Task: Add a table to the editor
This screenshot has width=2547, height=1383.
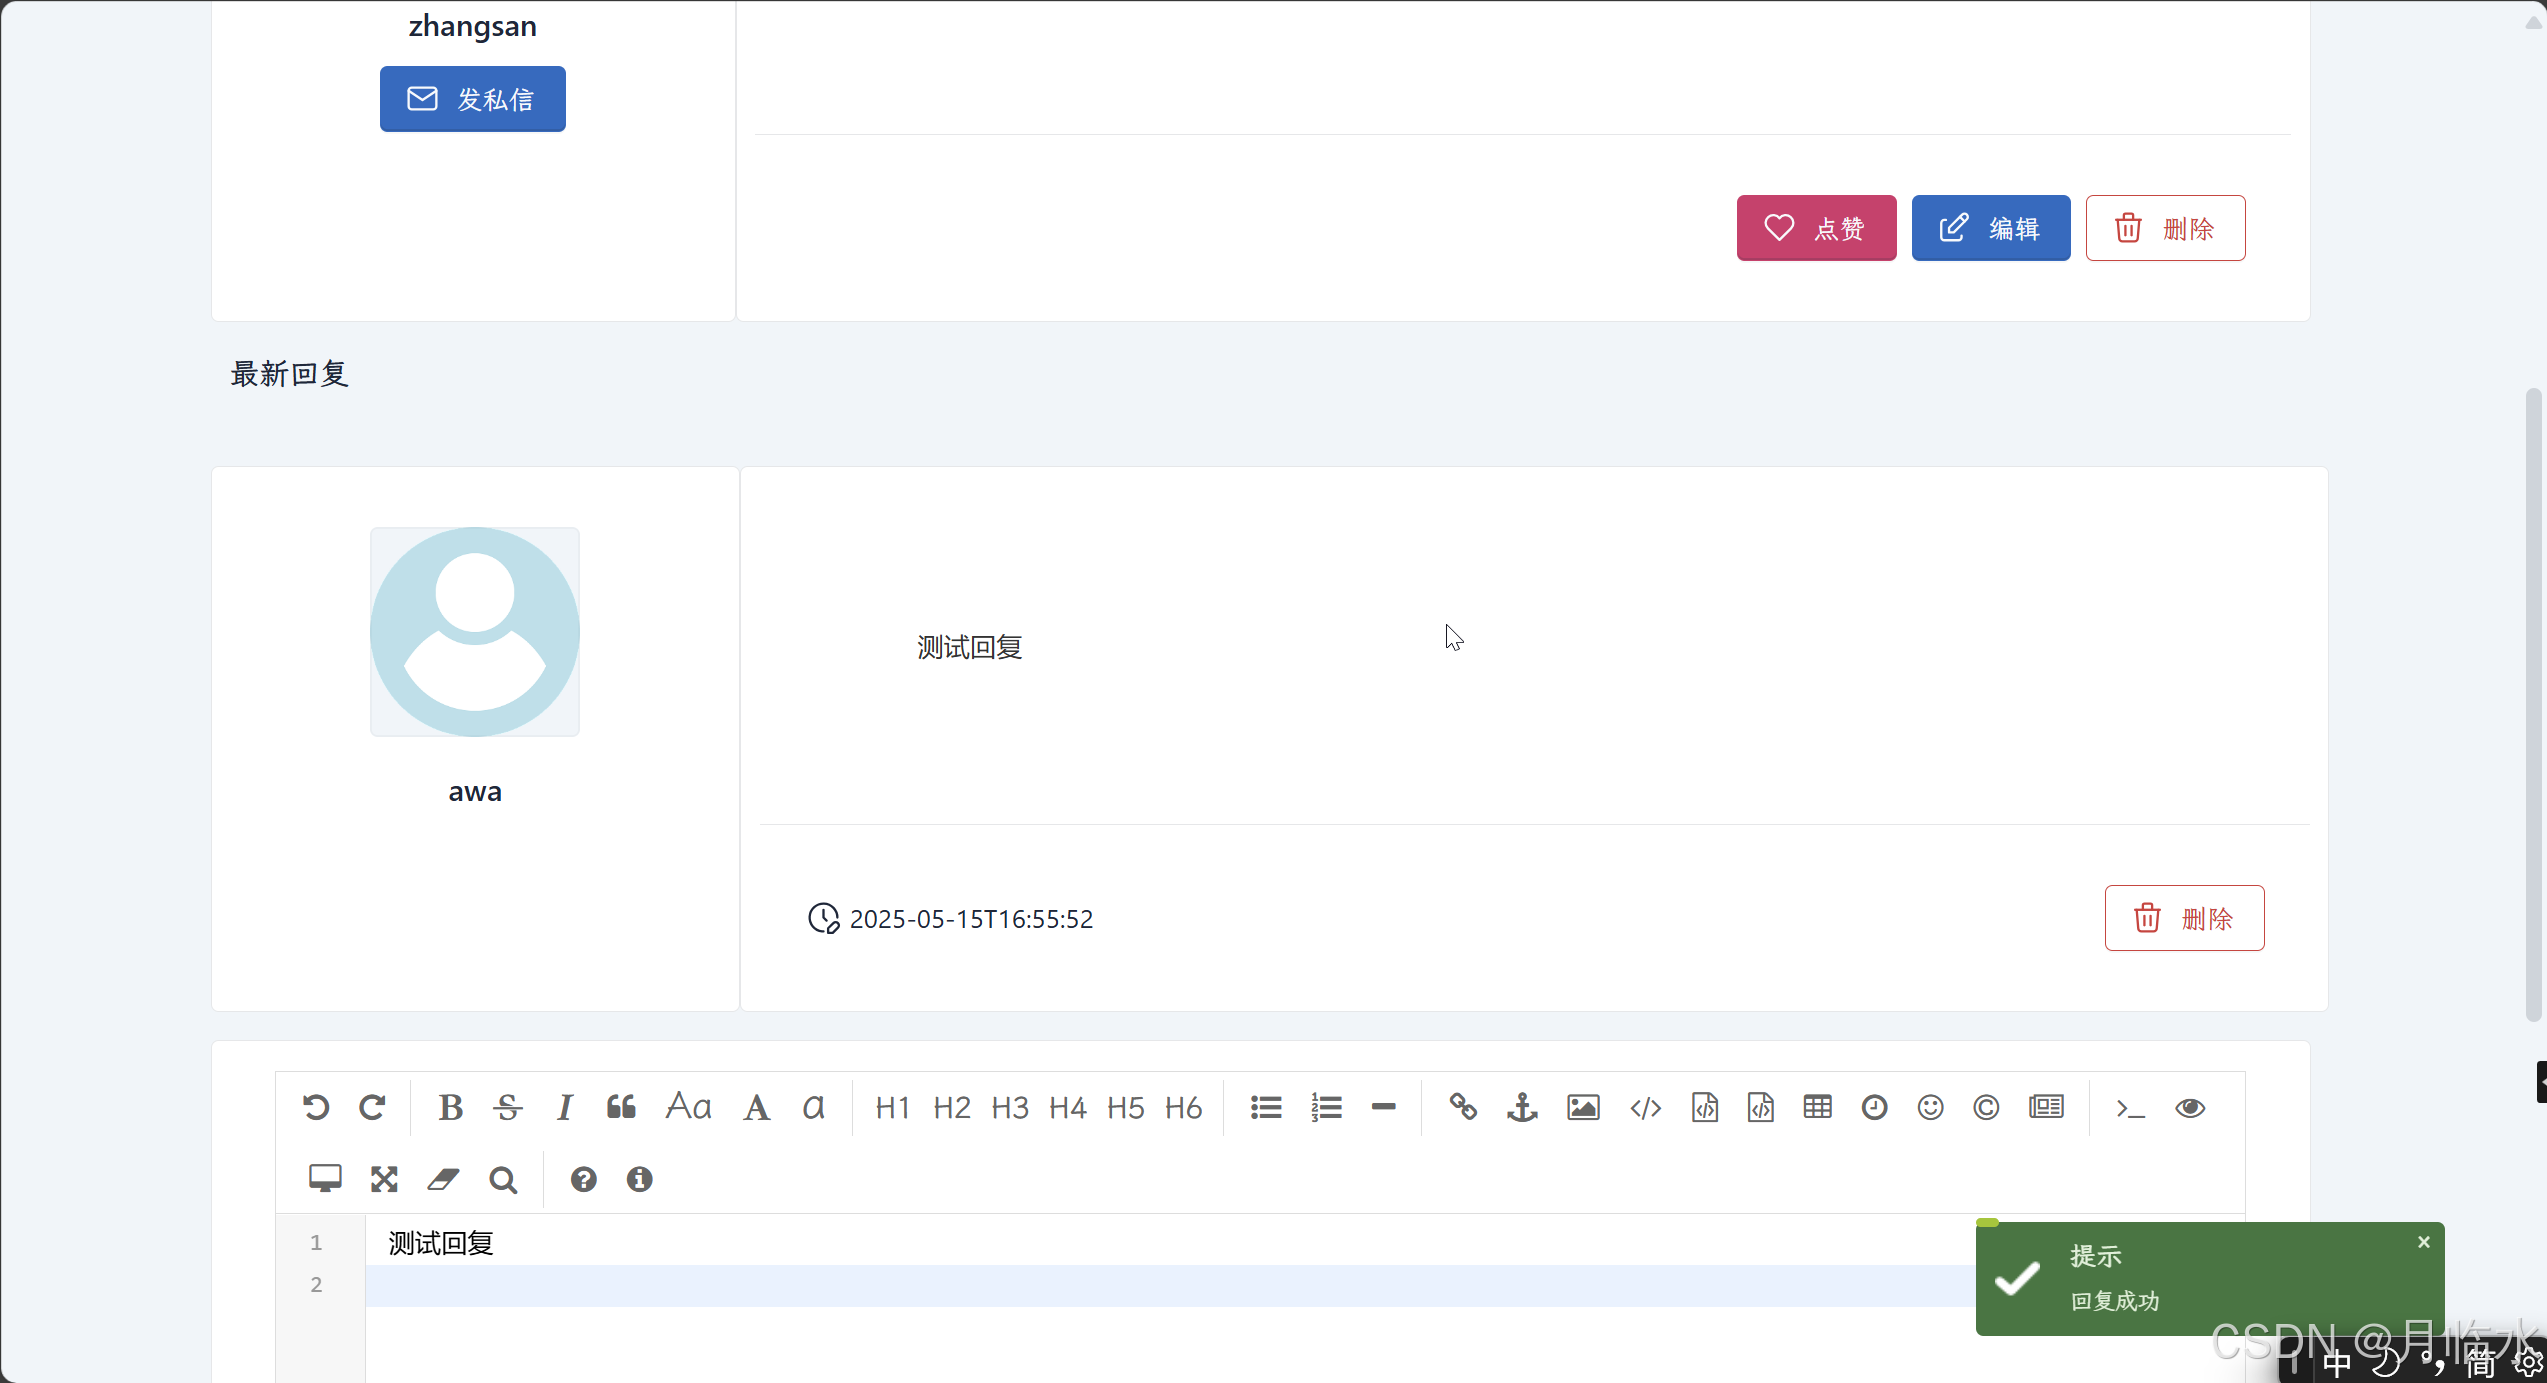Action: pos(1817,1108)
